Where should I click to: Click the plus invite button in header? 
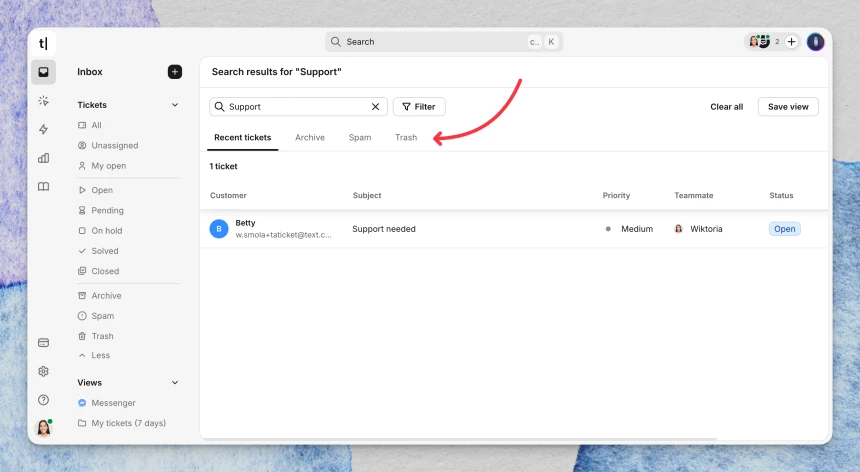click(791, 42)
